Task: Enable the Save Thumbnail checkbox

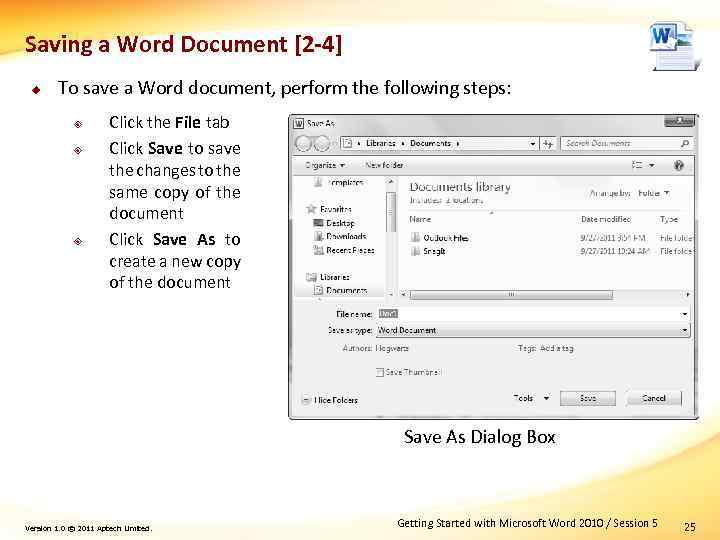Action: [379, 372]
